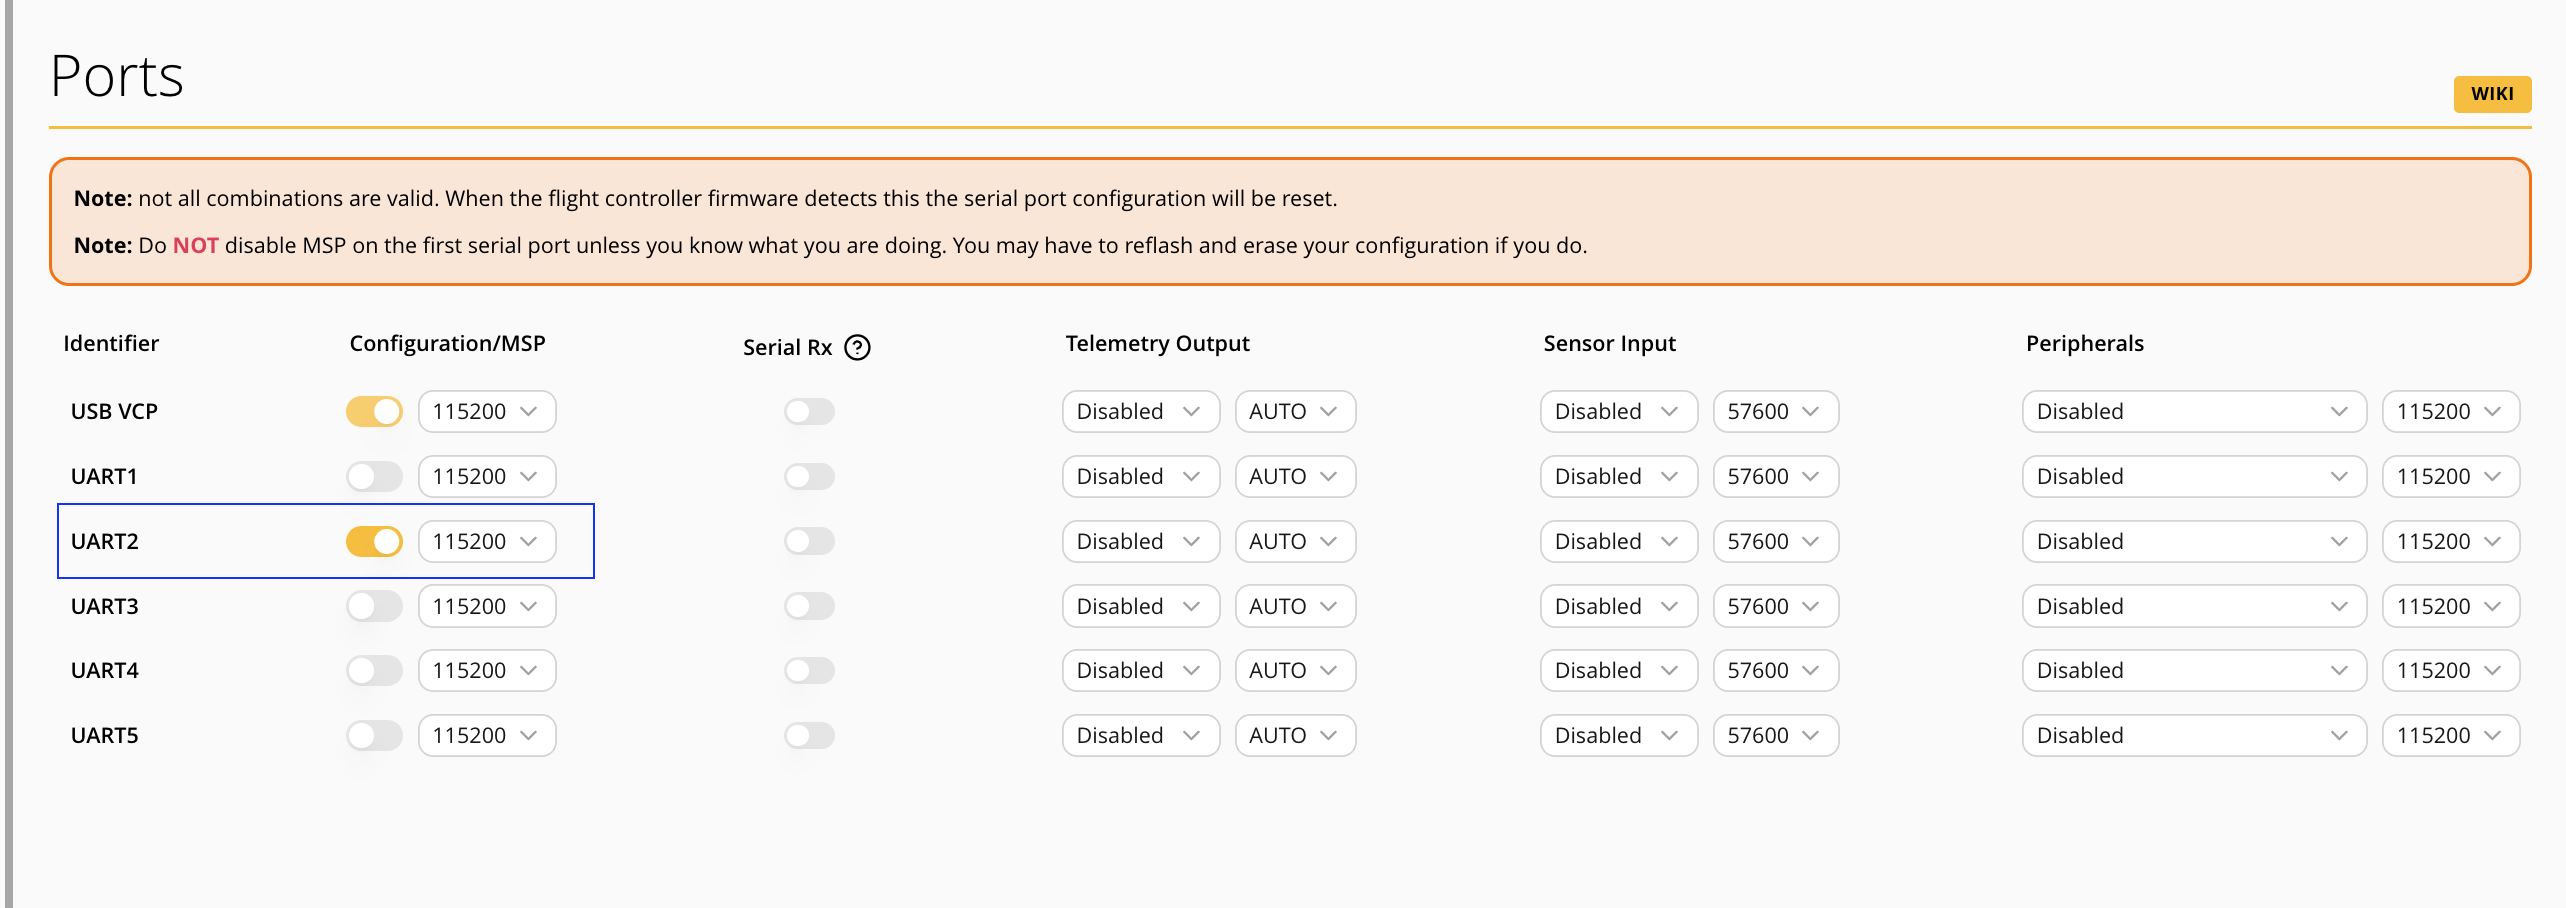Toggle Serial Rx for UART5
Viewport: 2566px width, 908px height.
tap(809, 735)
